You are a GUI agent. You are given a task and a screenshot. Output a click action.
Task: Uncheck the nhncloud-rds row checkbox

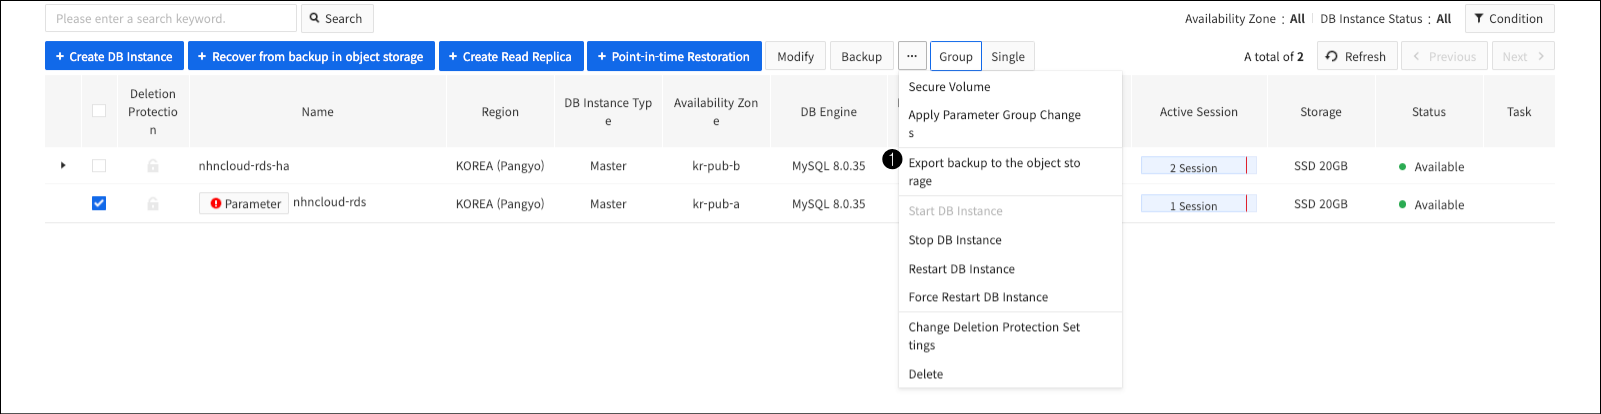tap(99, 203)
